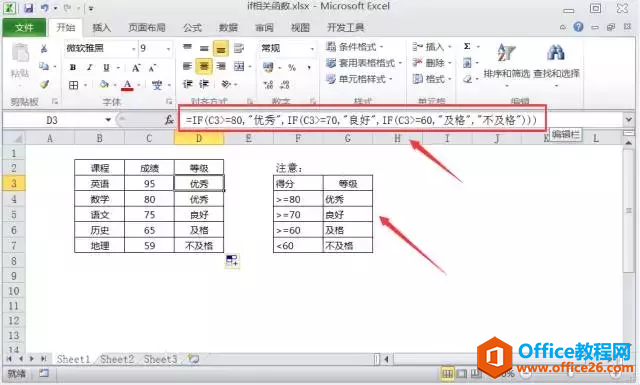
Task: Open Cell Styles (单元格样式) menu
Action: click(x=359, y=79)
